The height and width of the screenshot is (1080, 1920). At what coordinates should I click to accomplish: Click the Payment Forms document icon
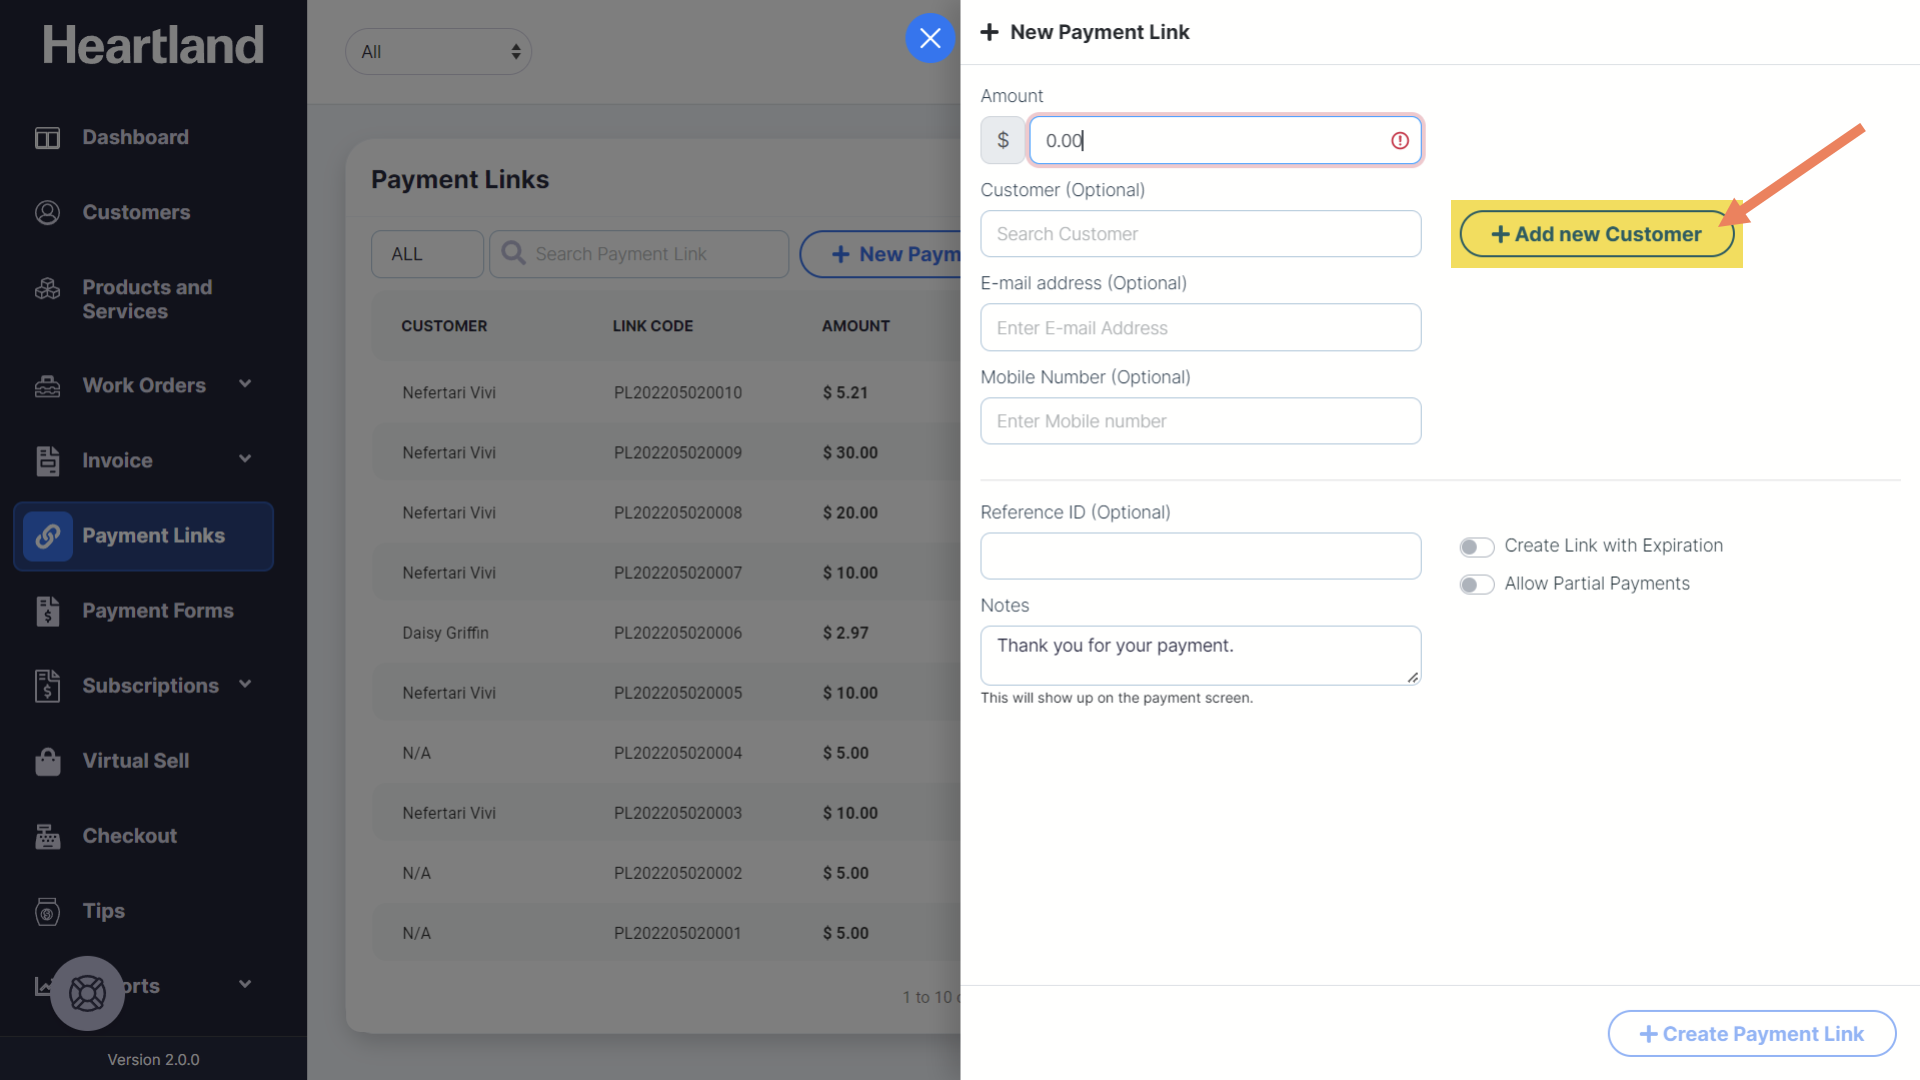tap(47, 611)
